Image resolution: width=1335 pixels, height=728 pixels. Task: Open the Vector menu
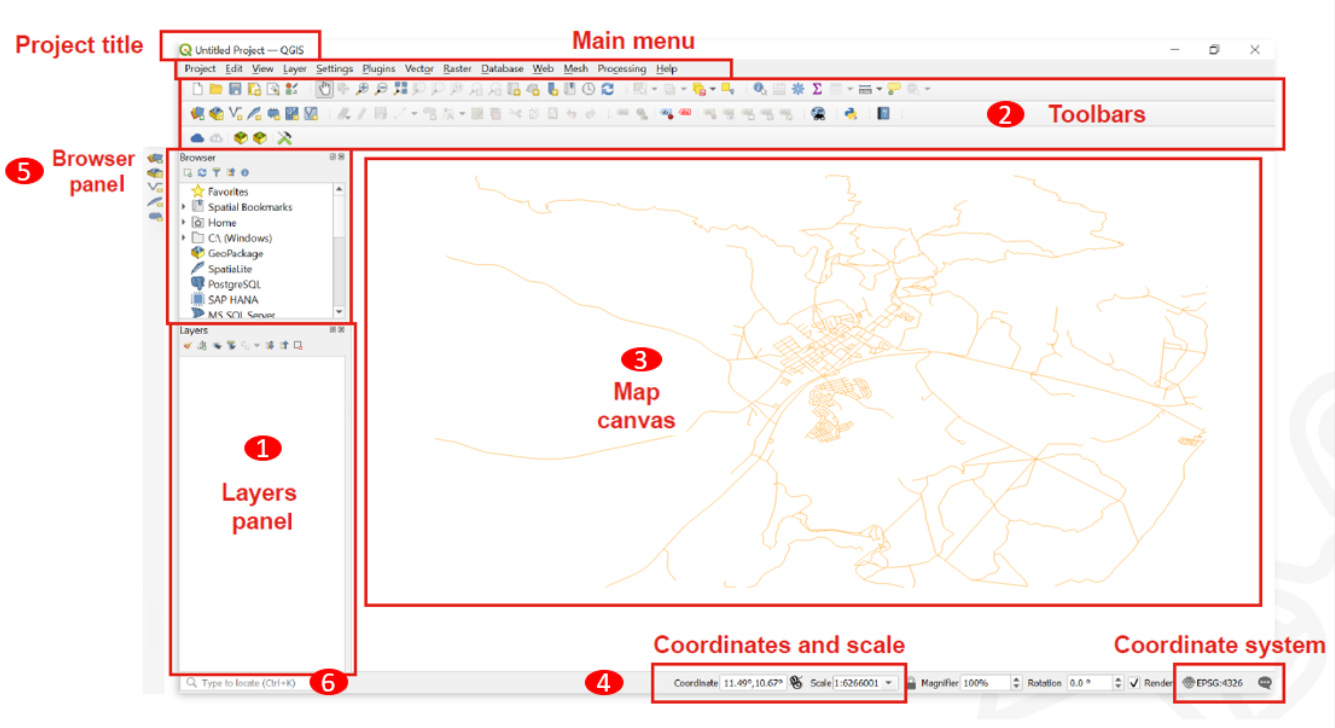419,69
